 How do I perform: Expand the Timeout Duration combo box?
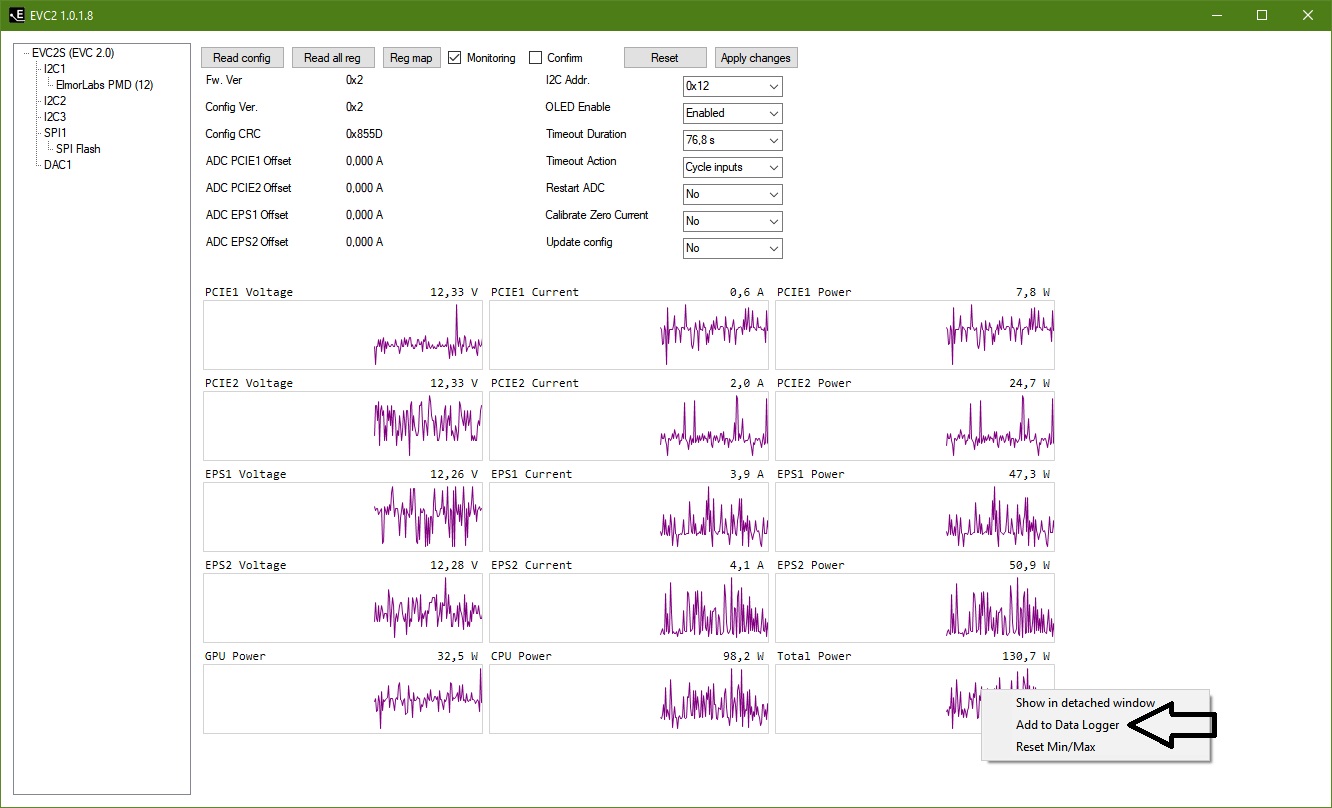[x=732, y=141]
